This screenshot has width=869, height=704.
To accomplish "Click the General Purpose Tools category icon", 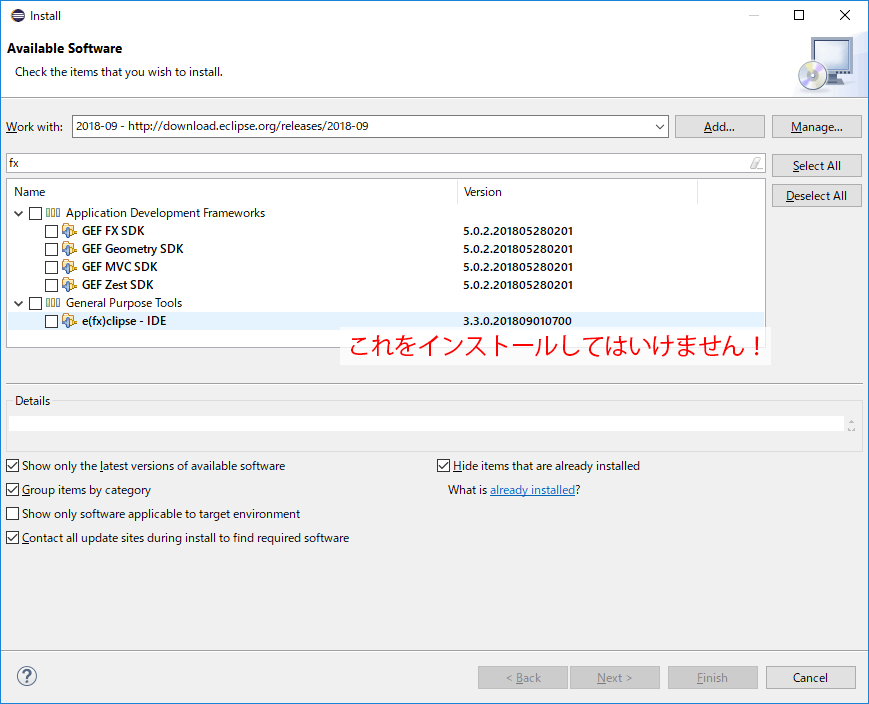I will [53, 303].
